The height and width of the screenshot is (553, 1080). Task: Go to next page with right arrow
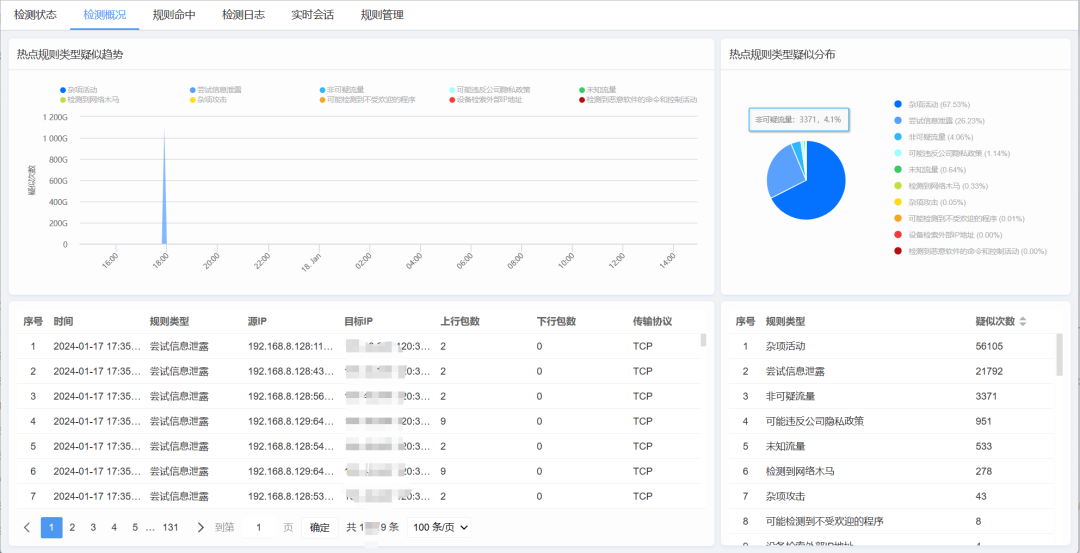pyautogui.click(x=200, y=528)
